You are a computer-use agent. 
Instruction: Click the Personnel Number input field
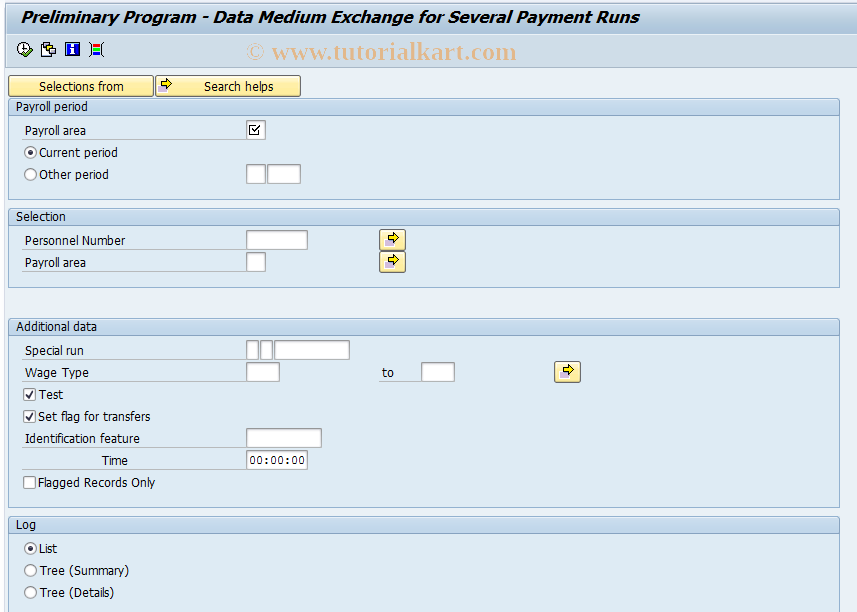click(277, 240)
